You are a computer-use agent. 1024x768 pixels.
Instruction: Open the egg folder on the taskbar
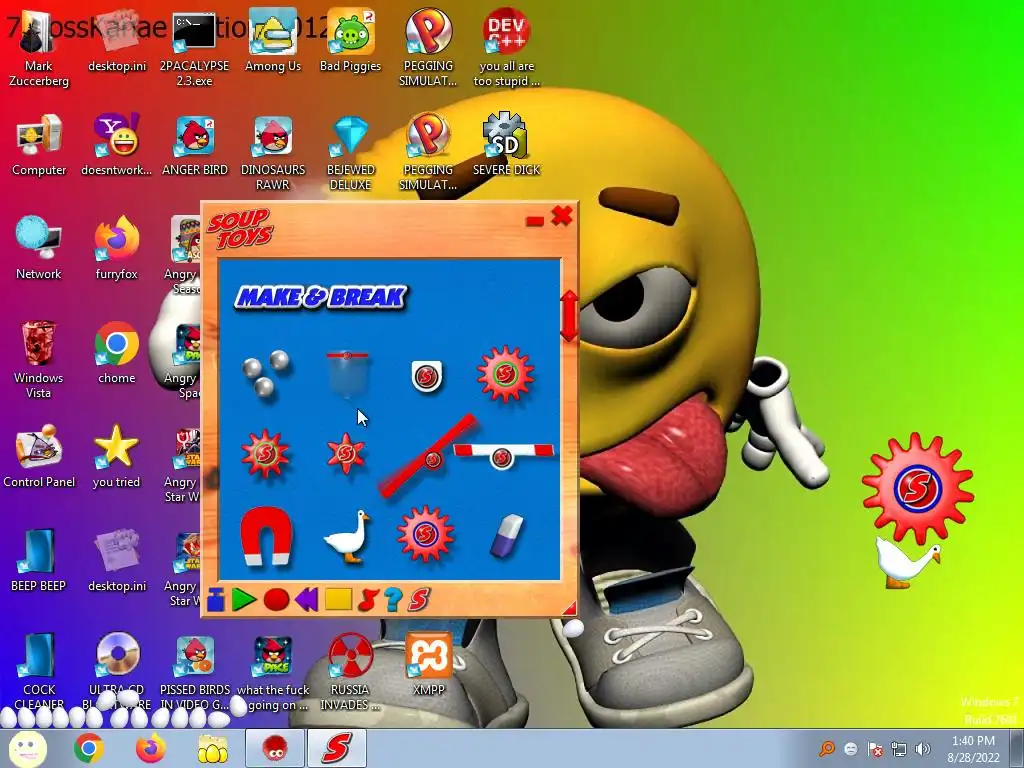tap(212, 748)
